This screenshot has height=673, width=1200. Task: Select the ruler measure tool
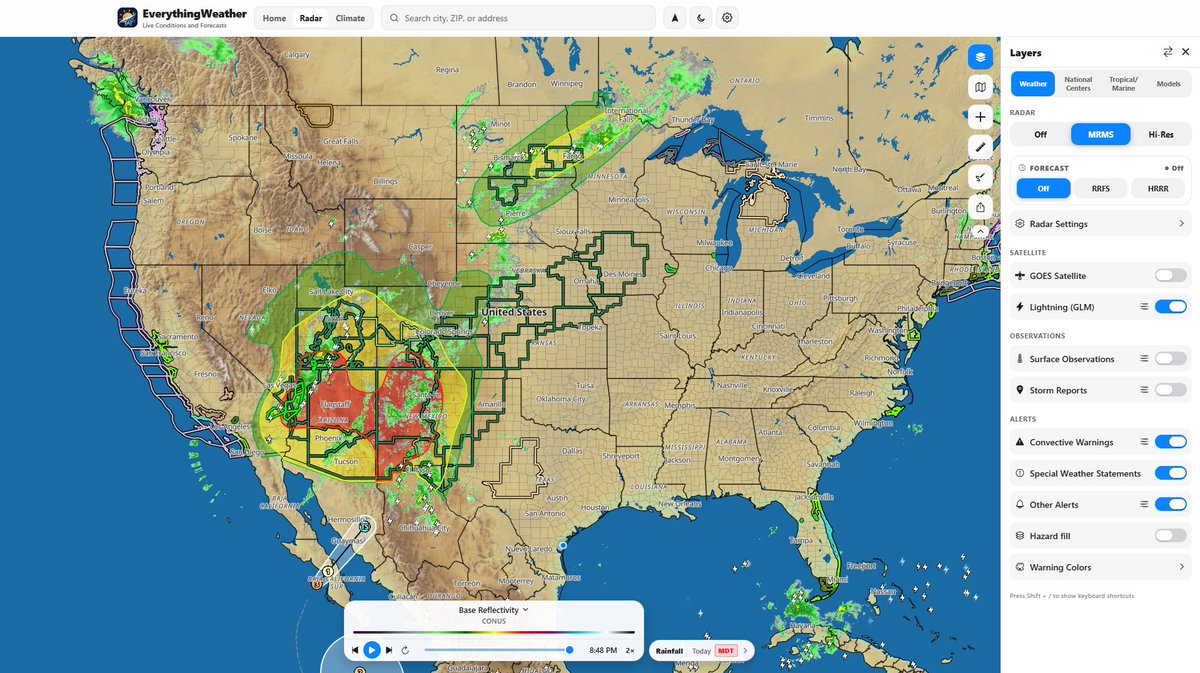pos(980,147)
